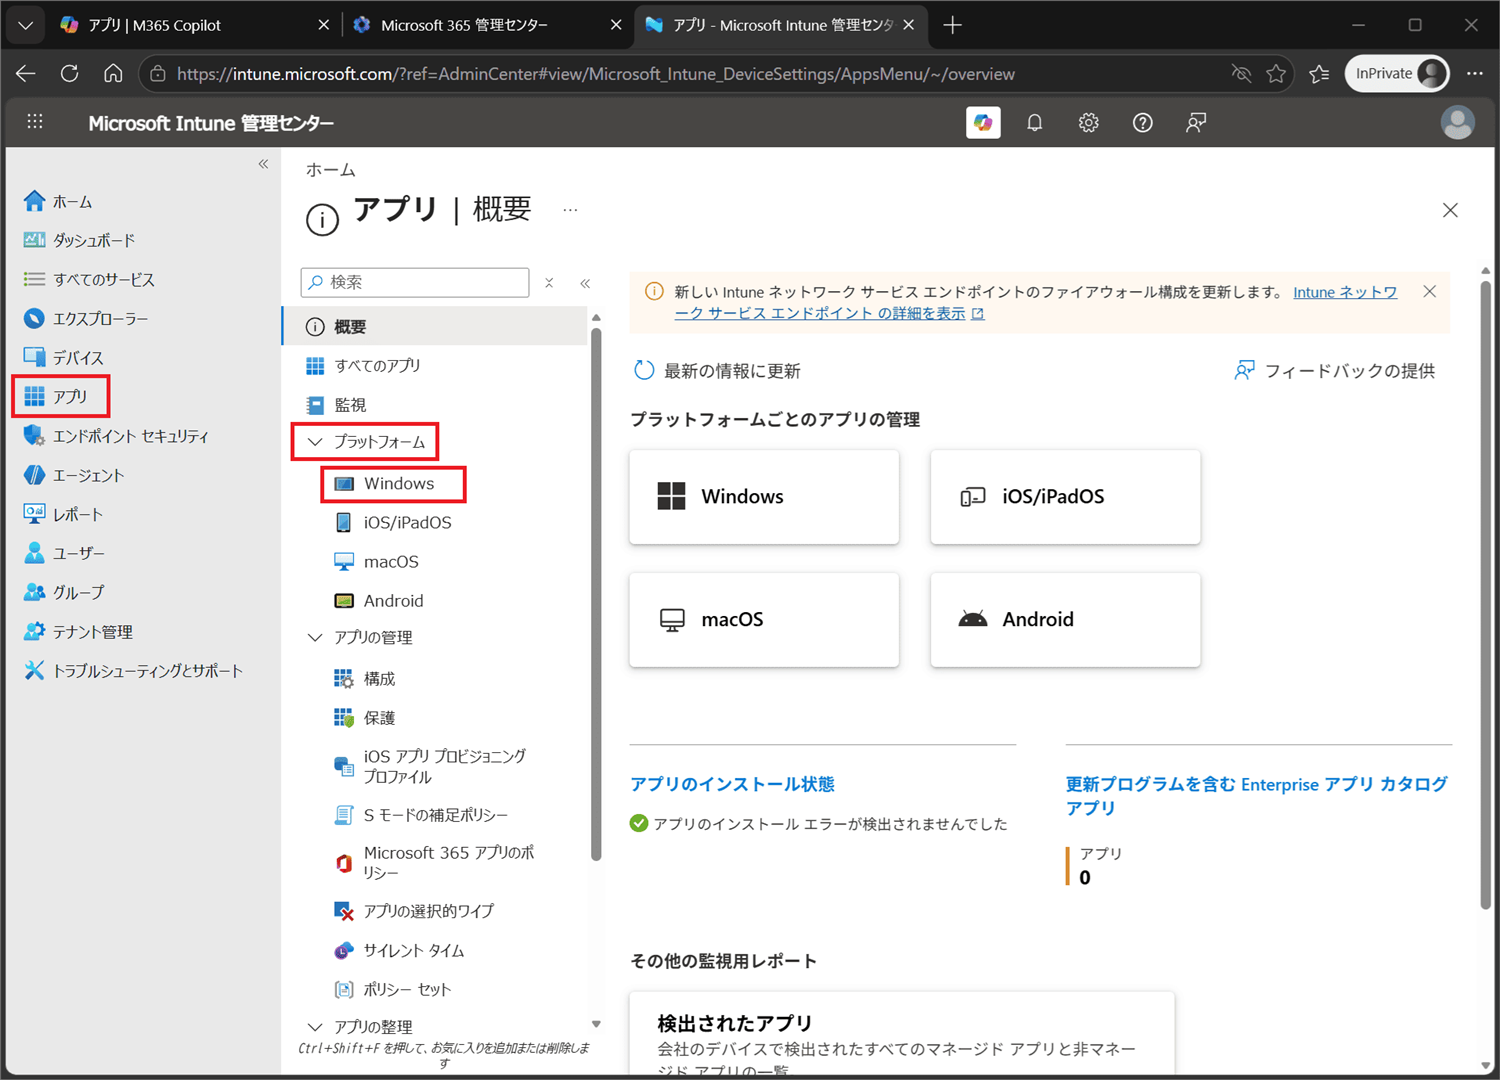
Task: Select 概要 in the app menu
Action: 435,326
